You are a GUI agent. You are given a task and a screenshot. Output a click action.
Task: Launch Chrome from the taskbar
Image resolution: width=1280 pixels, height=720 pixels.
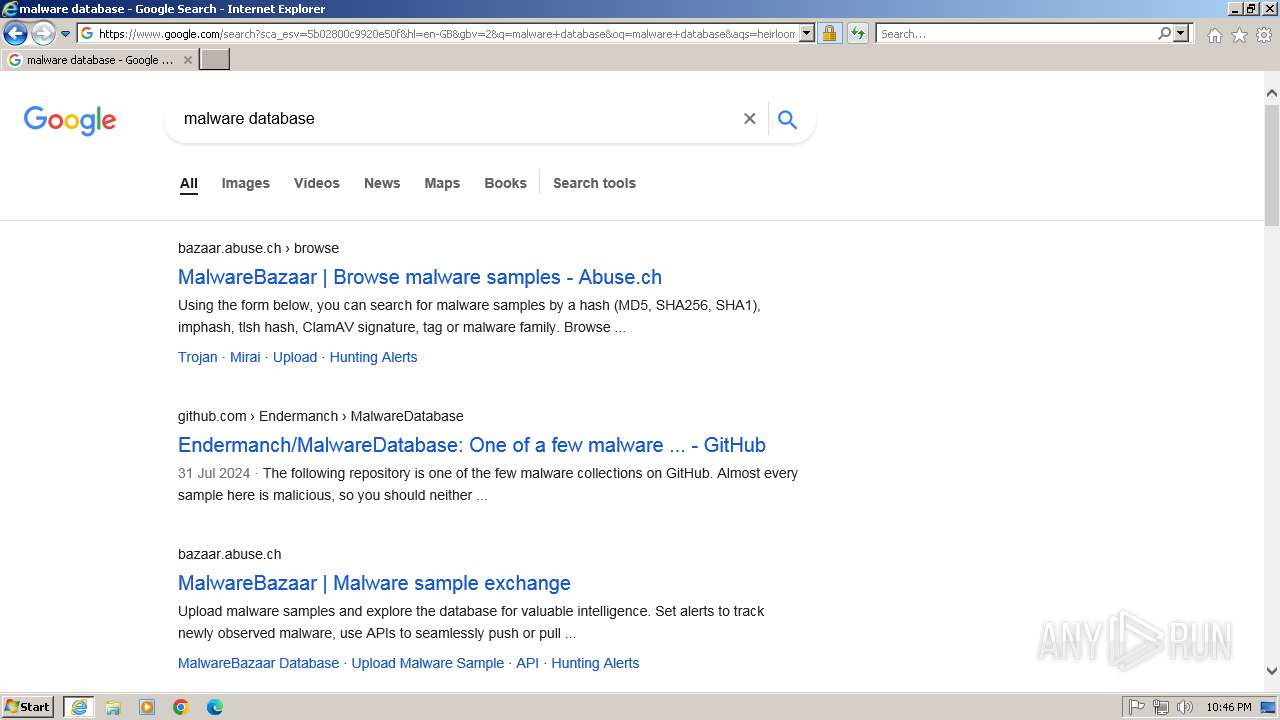181,707
